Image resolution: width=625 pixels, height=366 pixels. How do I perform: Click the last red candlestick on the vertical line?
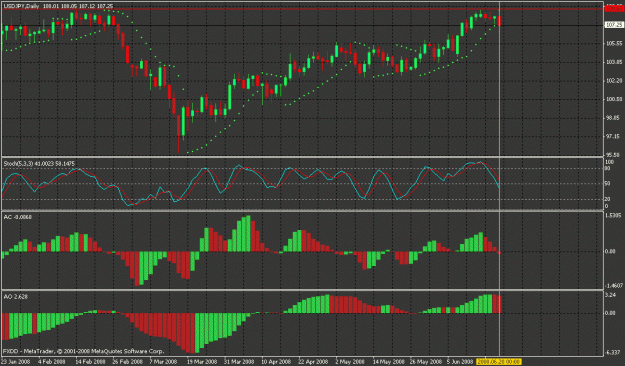point(499,21)
